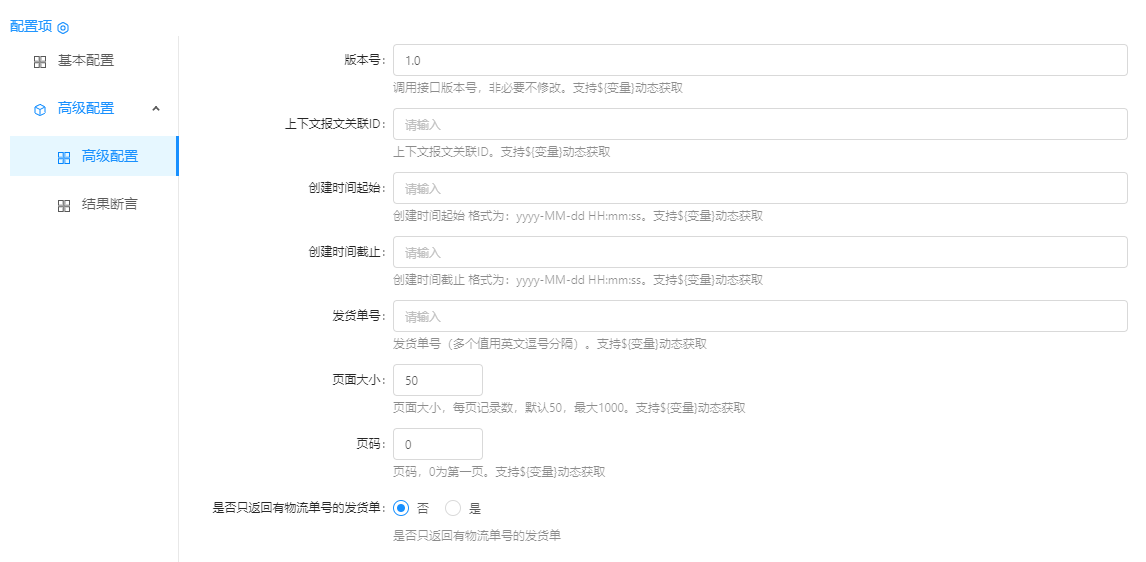Open the 基本配置 menu item
This screenshot has width=1146, height=562.
pos(86,61)
